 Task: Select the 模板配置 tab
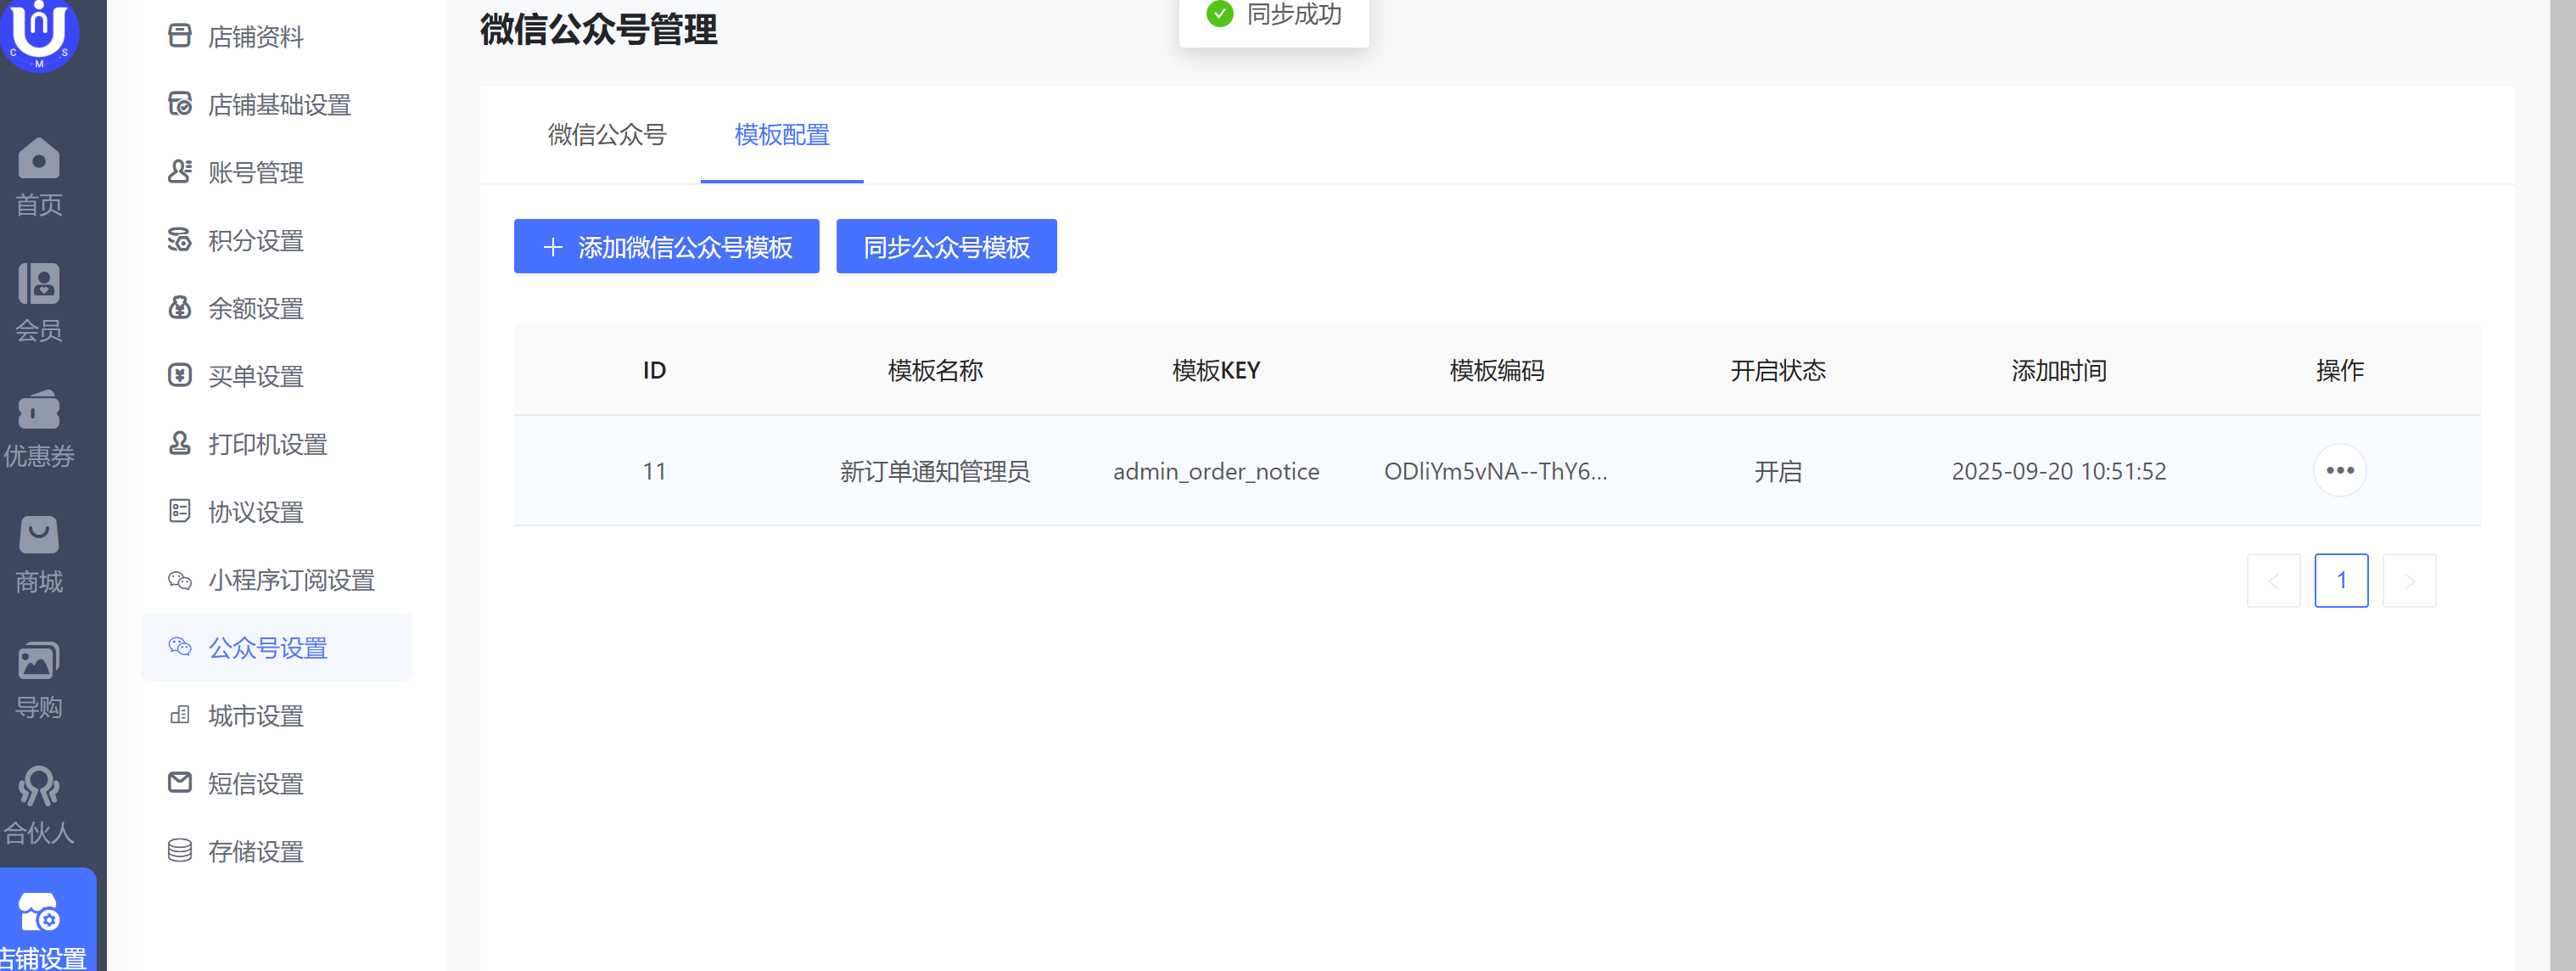tap(781, 135)
